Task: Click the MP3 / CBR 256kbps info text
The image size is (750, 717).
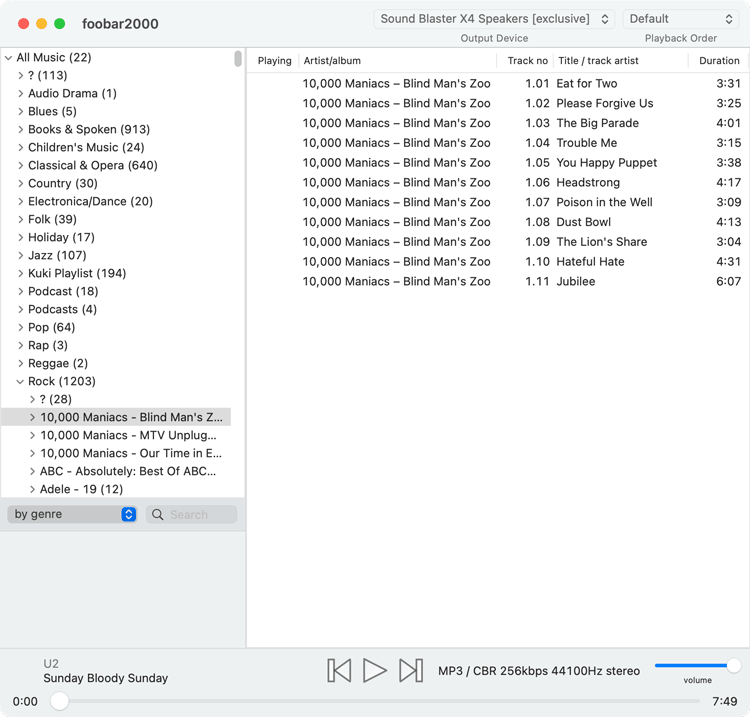Action: tap(539, 671)
